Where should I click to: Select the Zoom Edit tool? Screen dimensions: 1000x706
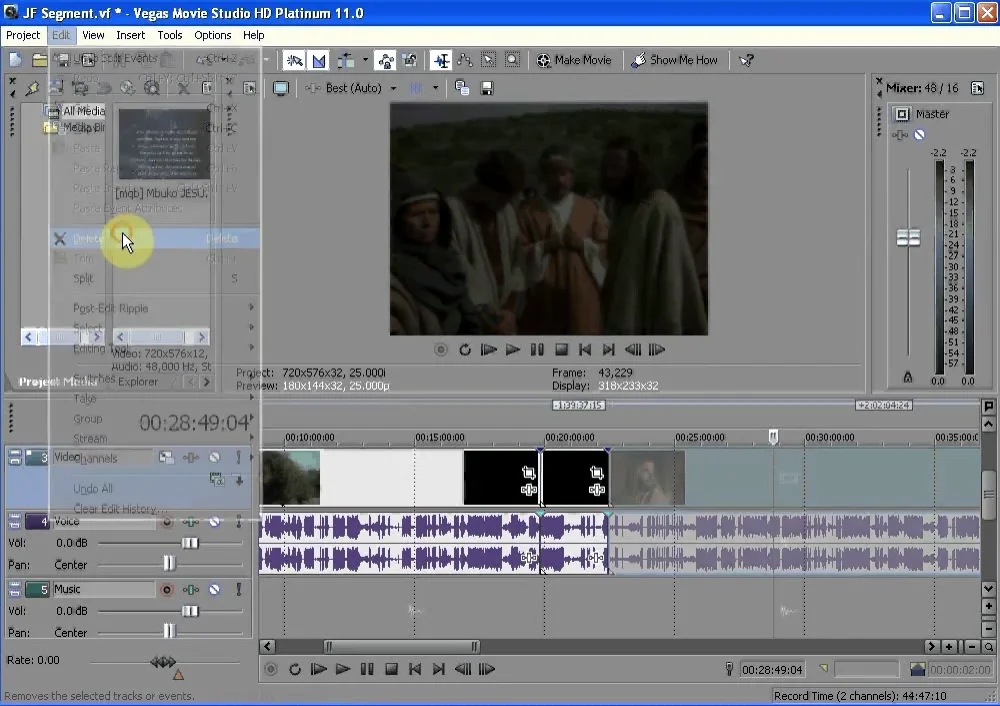tap(512, 61)
